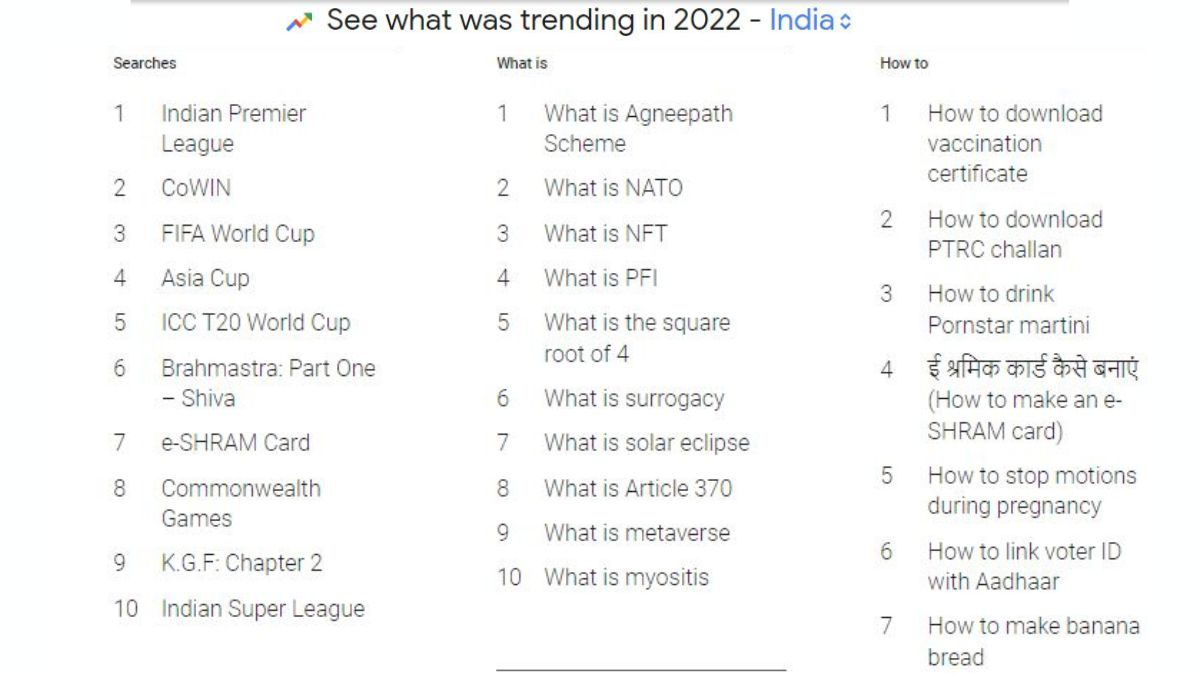Viewport: 1200px width, 675px height.
Task: Open the CoWIN trending search
Action: 196,188
